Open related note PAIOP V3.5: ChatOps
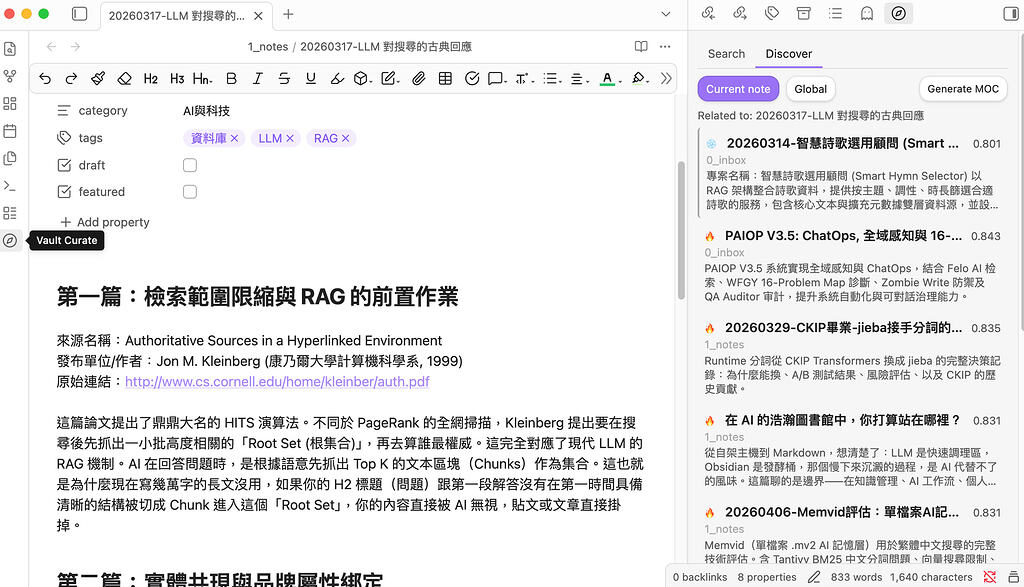Screen dimensions: 1024x587 [x=843, y=236]
